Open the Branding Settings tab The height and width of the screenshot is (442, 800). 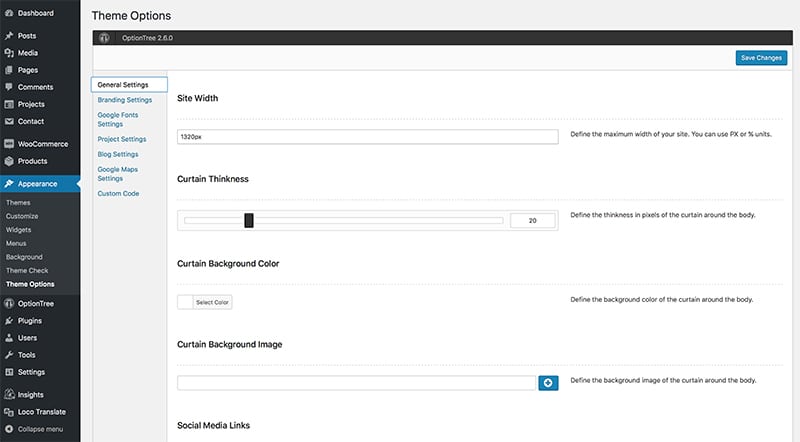pos(124,100)
